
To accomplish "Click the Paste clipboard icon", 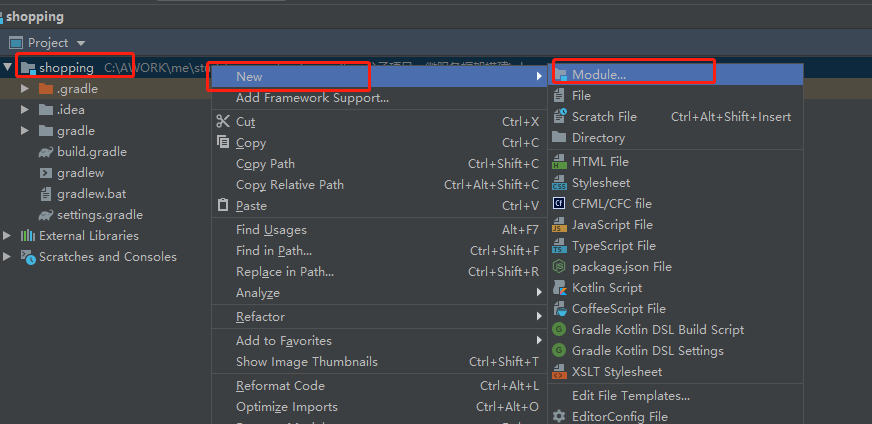I will [223, 205].
